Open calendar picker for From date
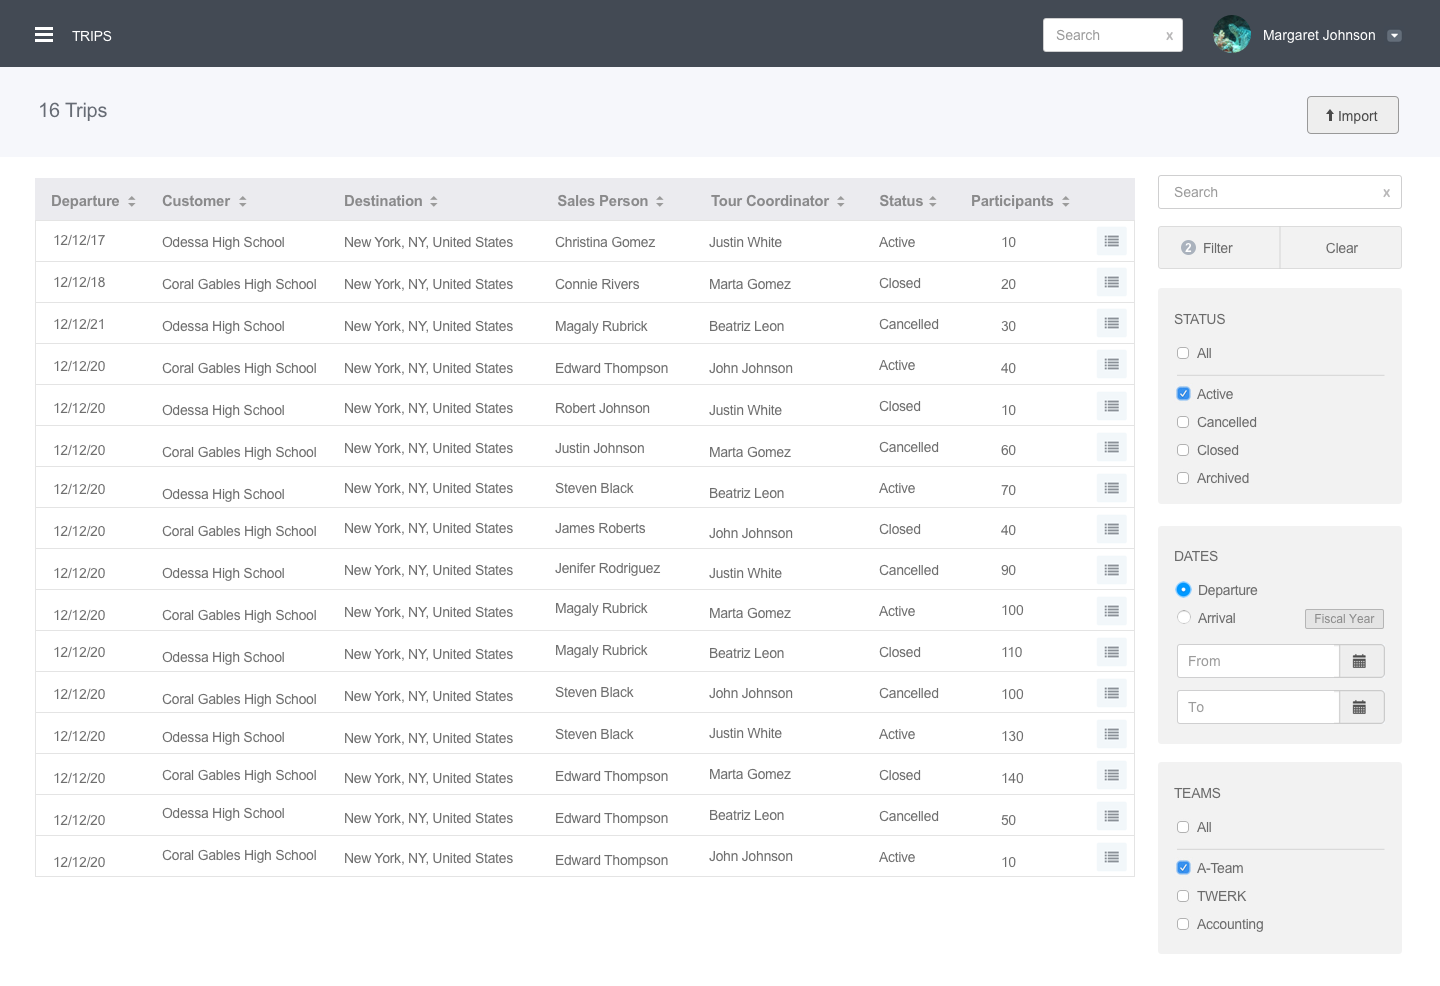Viewport: 1440px width, 986px height. pos(1361,661)
